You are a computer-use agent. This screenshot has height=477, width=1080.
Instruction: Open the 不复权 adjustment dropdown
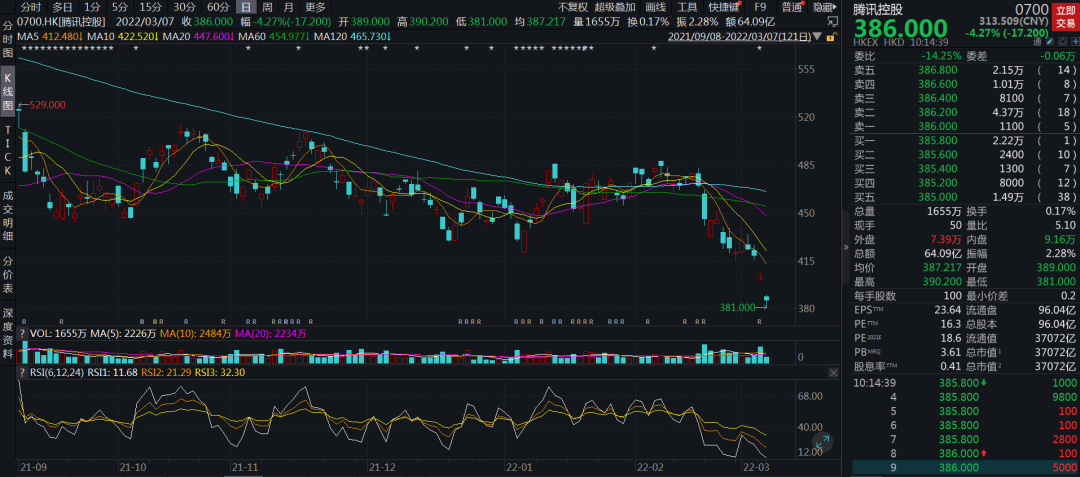coord(573,7)
